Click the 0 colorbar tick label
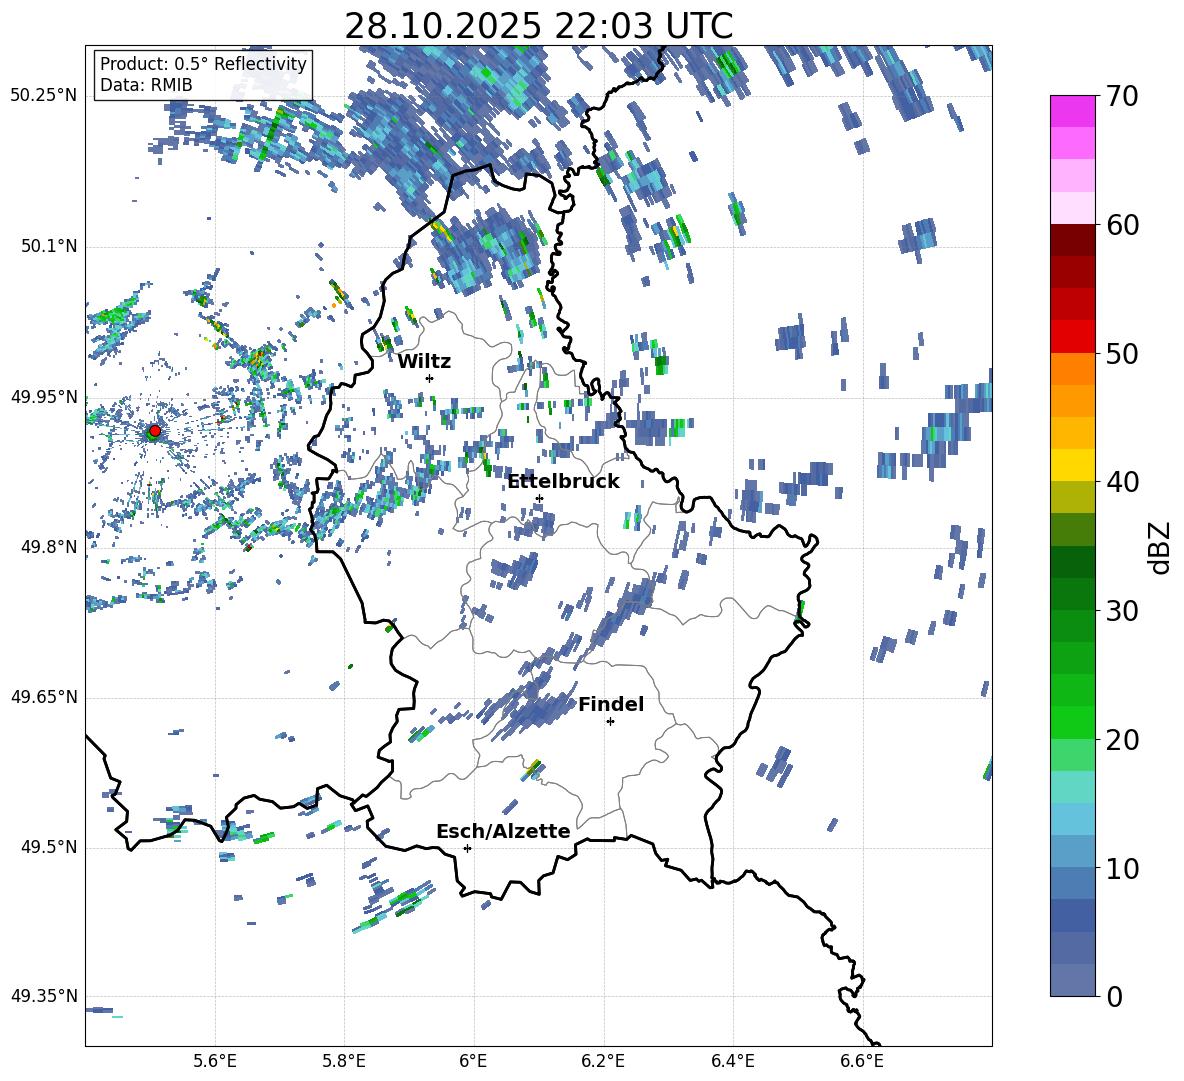The width and height of the screenshot is (1184, 1081). [1114, 996]
